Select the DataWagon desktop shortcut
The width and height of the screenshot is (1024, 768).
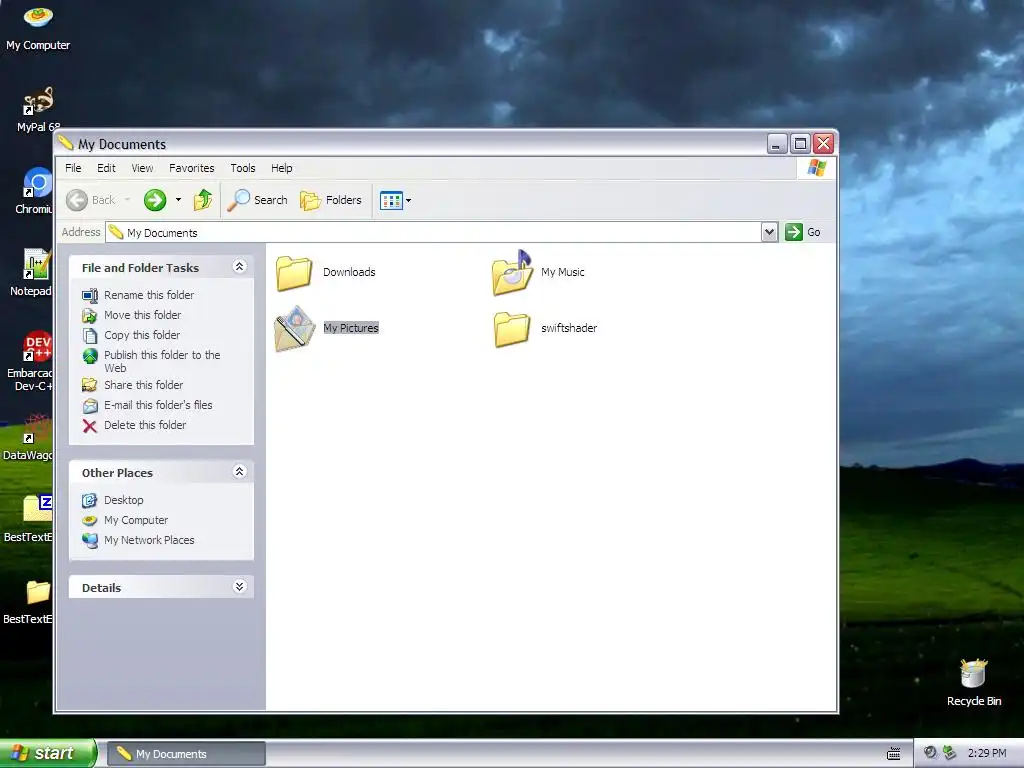pyautogui.click(x=28, y=438)
